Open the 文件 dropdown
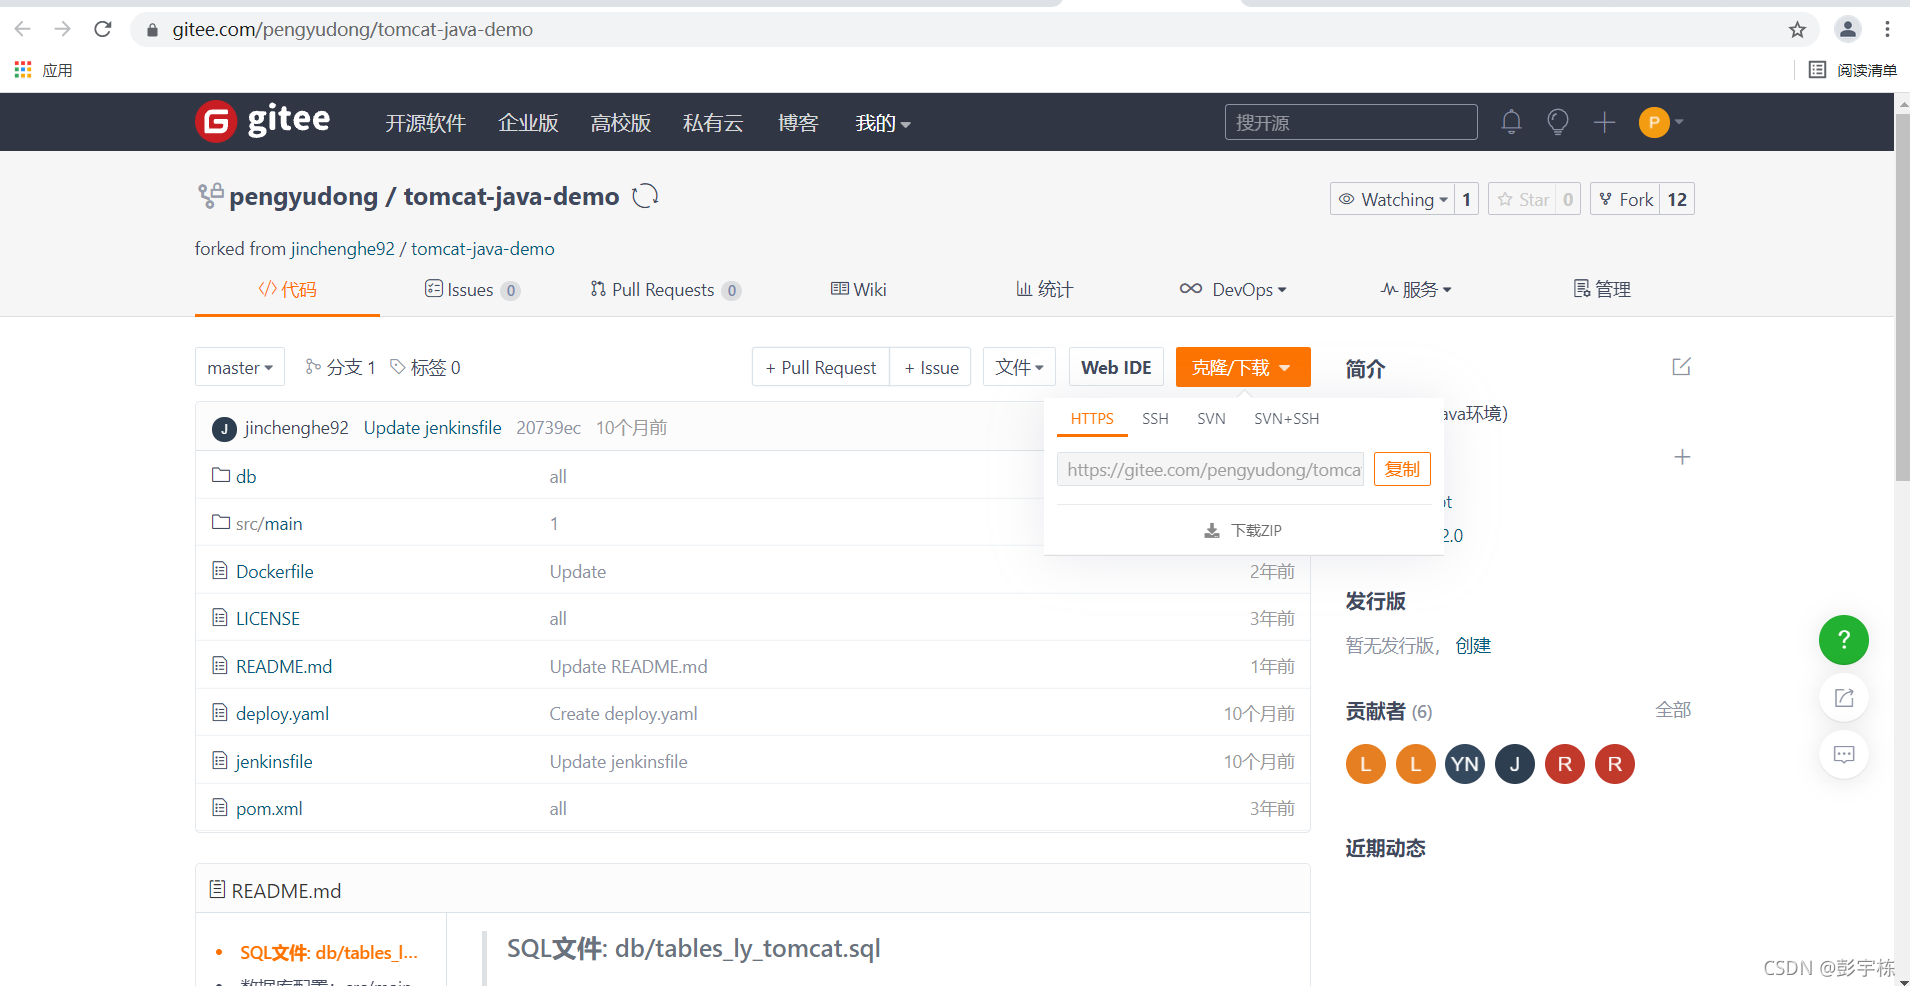Screen dimensions: 1910x986 (x=1020, y=367)
